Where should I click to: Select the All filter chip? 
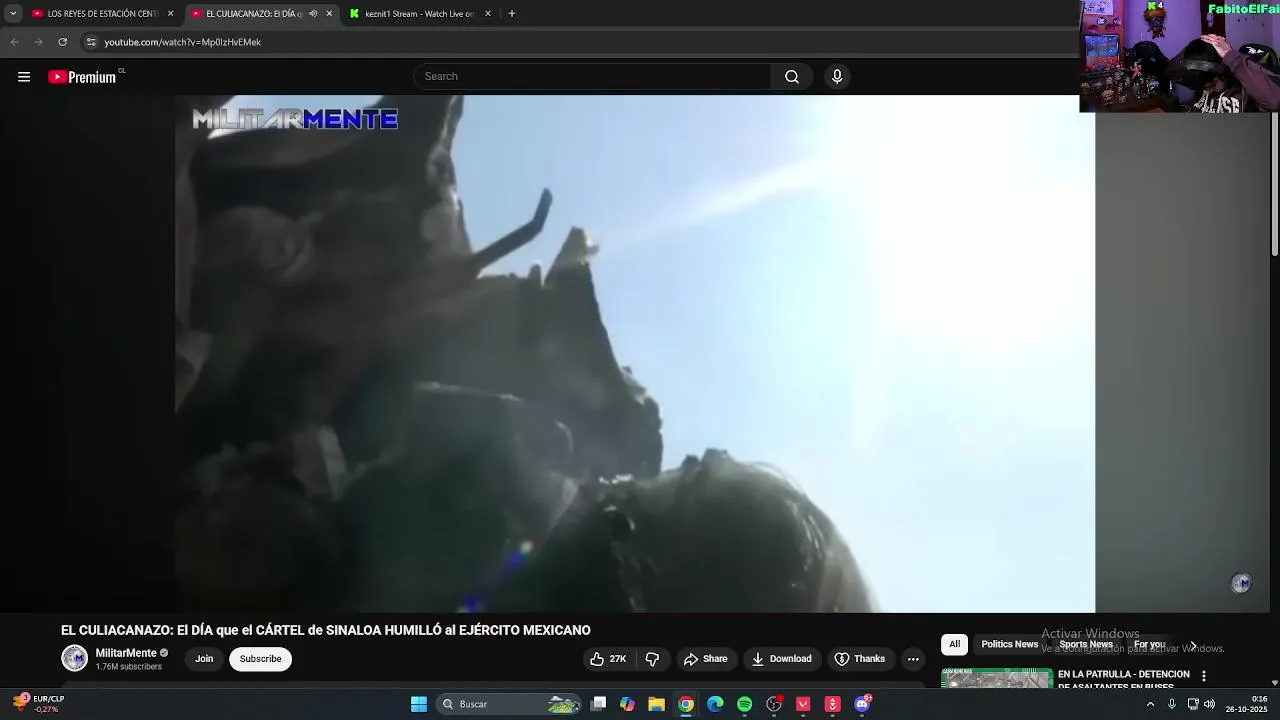[x=954, y=645]
